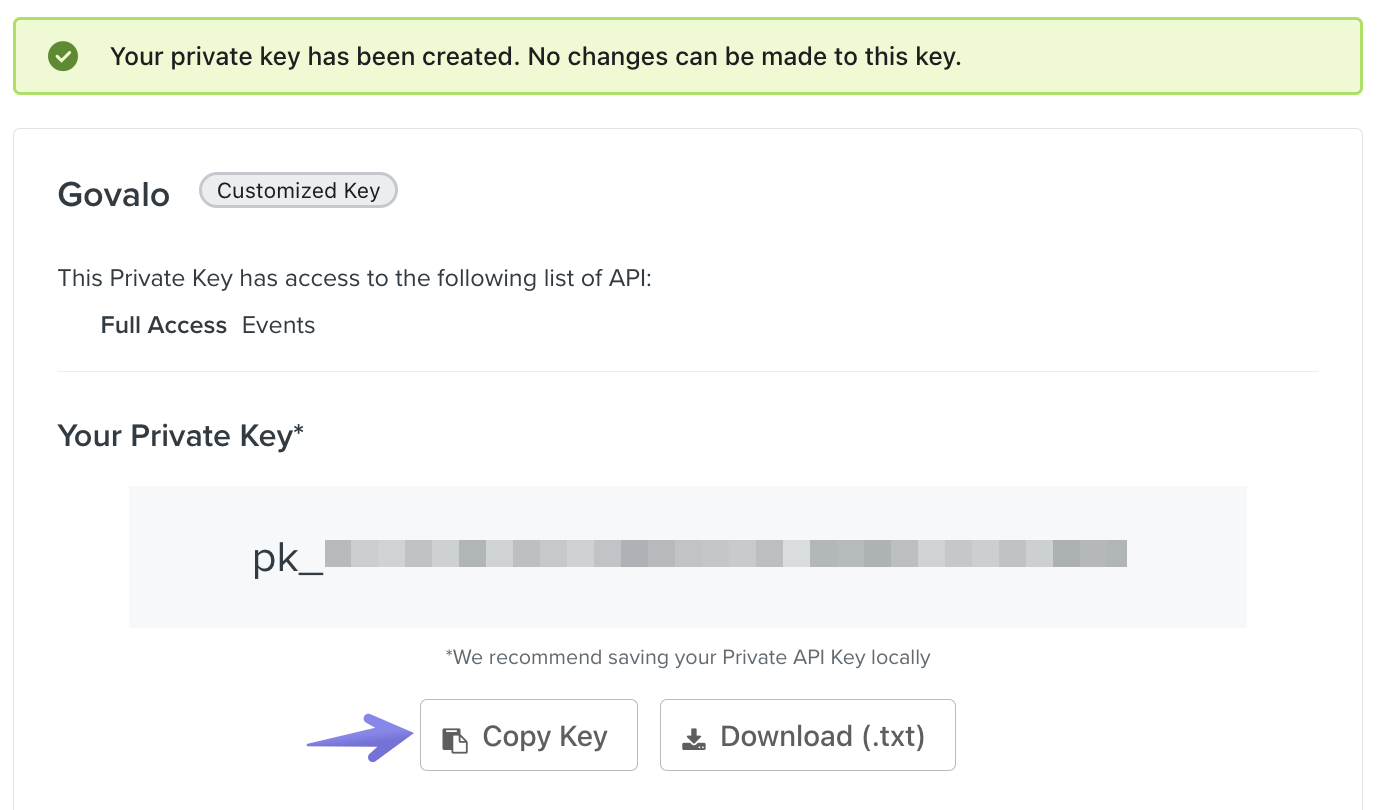Image resolution: width=1386 pixels, height=810 pixels.
Task: Click the "Your Private Key*" heading
Action: coord(175,435)
